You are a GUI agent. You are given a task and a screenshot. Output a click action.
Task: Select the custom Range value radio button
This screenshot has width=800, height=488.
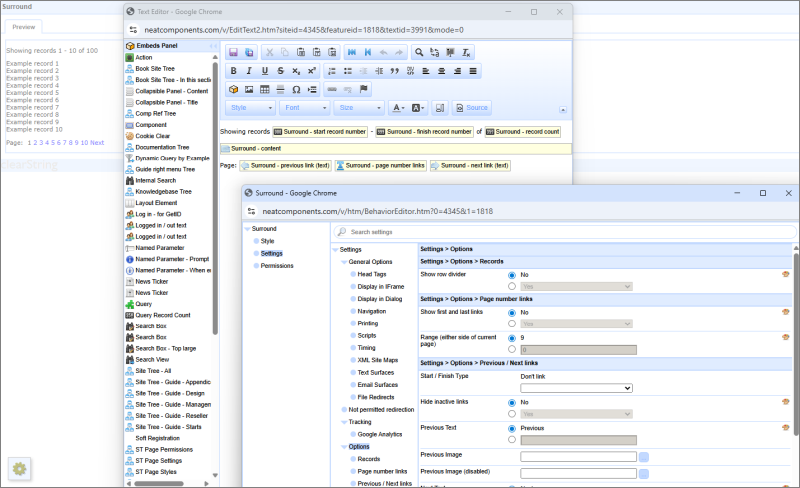click(x=513, y=350)
